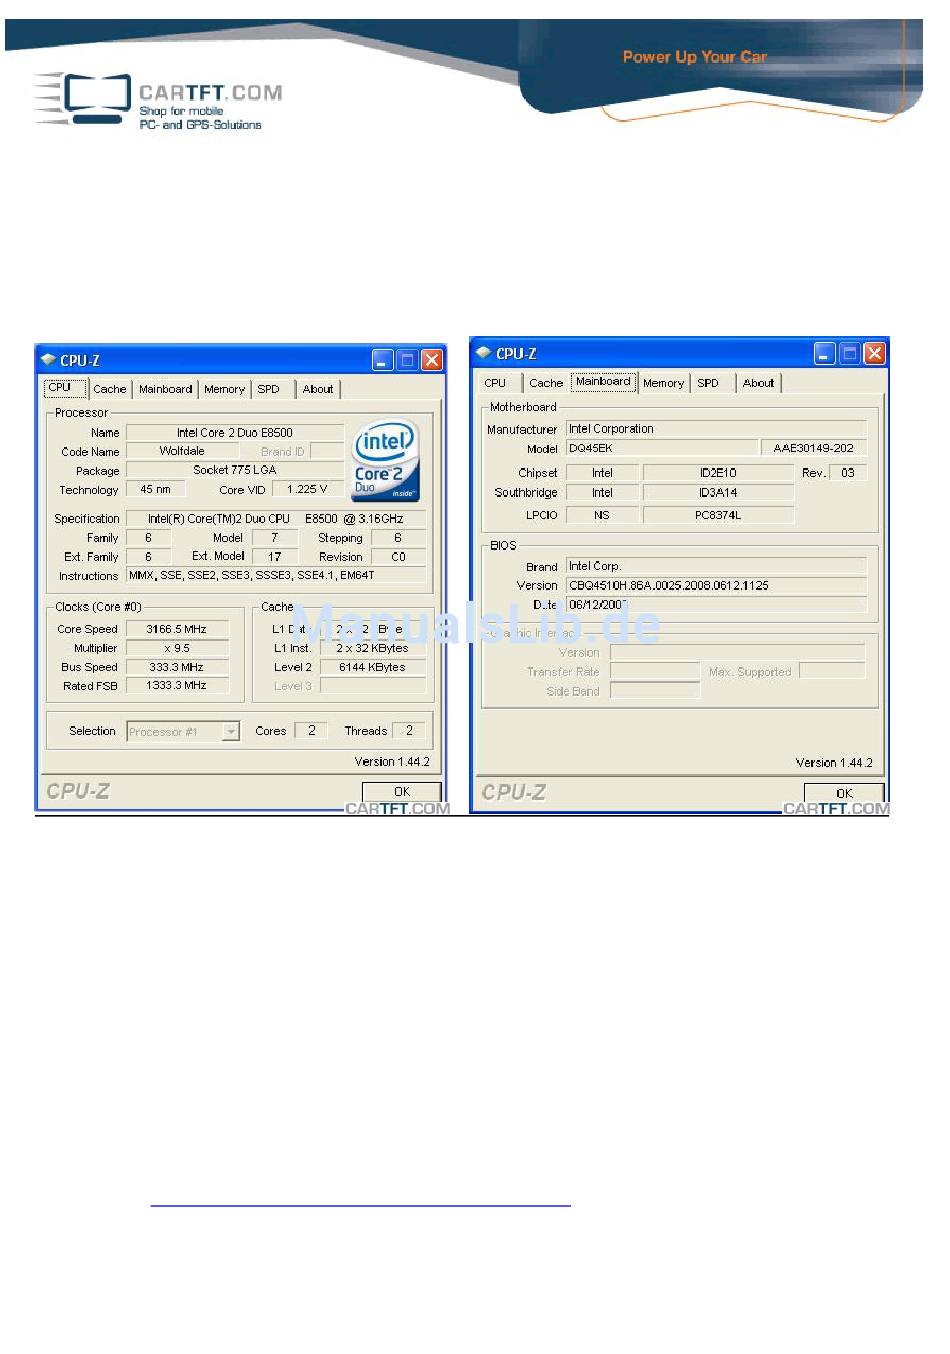Click the BIOS Version field
Image resolution: width=950 pixels, height=1354 pixels.
[x=715, y=586]
